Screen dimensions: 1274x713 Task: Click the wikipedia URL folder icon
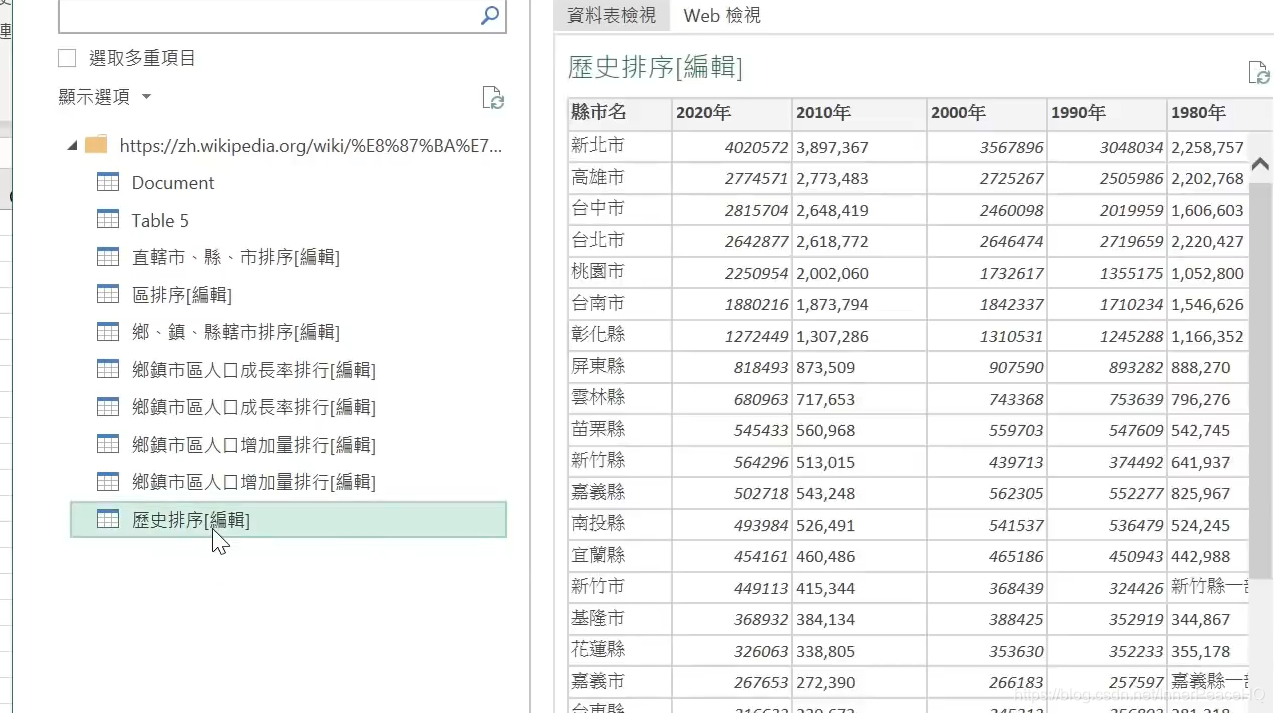coord(96,145)
